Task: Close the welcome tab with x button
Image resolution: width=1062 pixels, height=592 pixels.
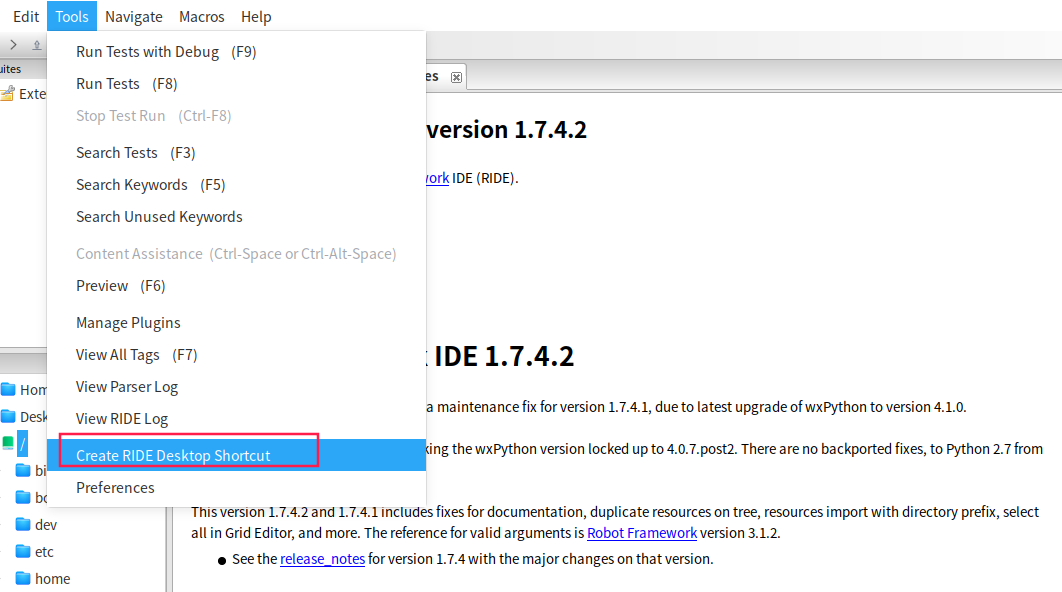Action: [x=456, y=77]
